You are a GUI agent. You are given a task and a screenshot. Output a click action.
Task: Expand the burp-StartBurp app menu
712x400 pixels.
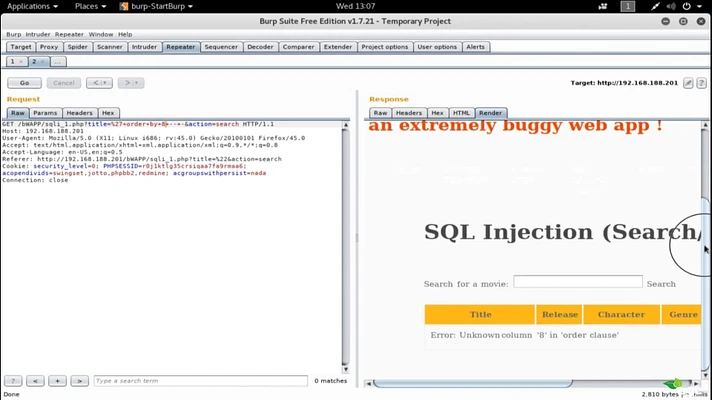point(156,6)
